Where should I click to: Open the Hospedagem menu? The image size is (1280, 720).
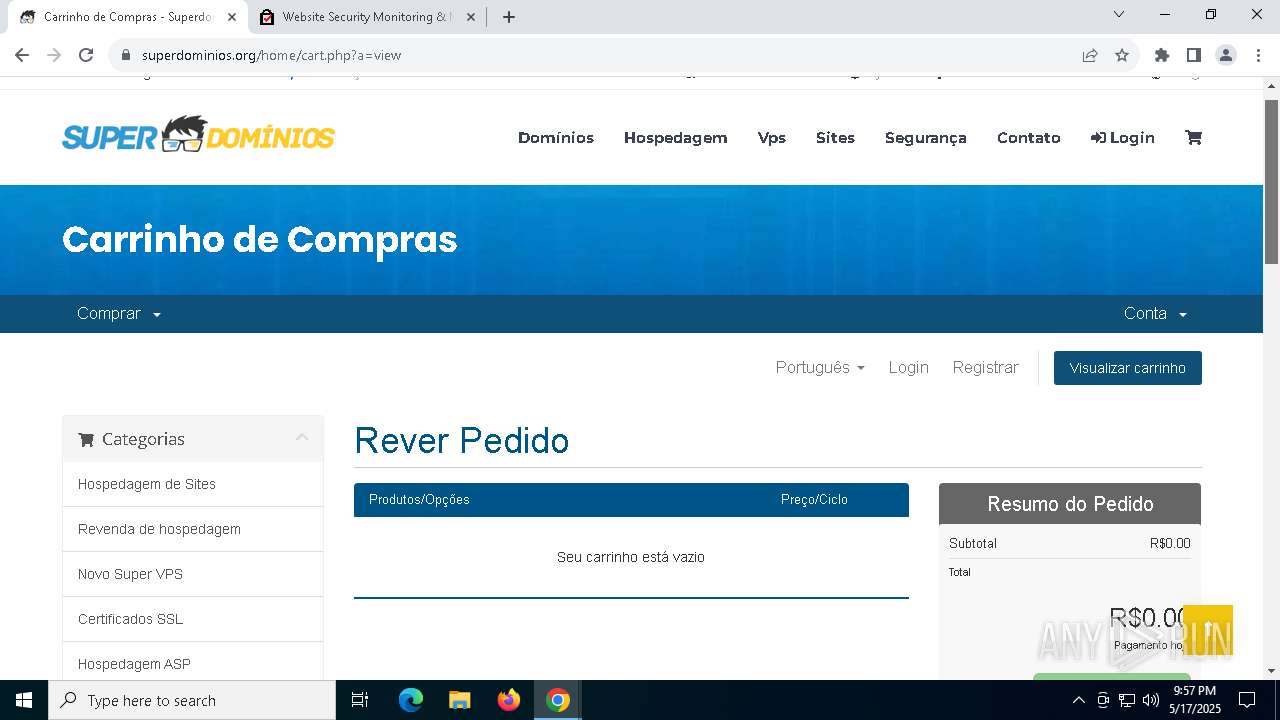click(676, 138)
